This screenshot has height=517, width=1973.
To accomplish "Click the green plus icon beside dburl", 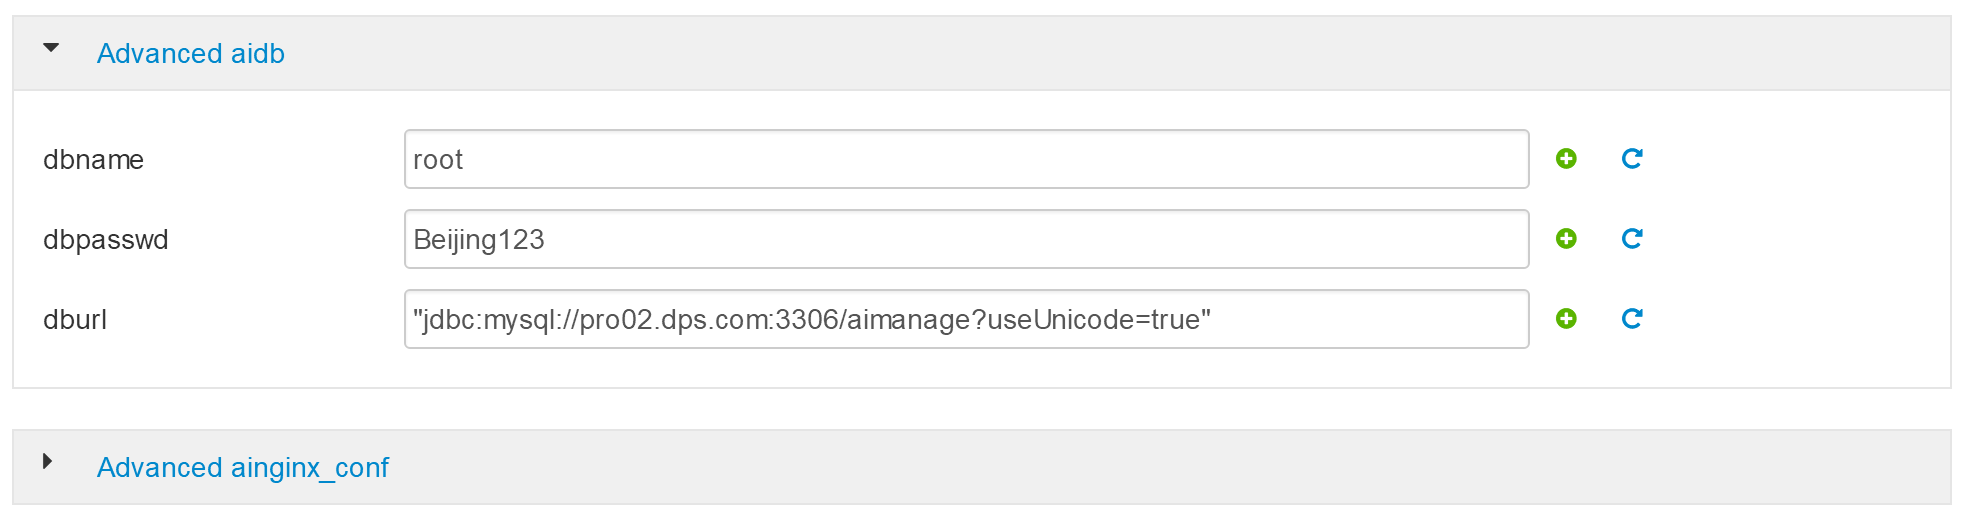I will pyautogui.click(x=1566, y=319).
